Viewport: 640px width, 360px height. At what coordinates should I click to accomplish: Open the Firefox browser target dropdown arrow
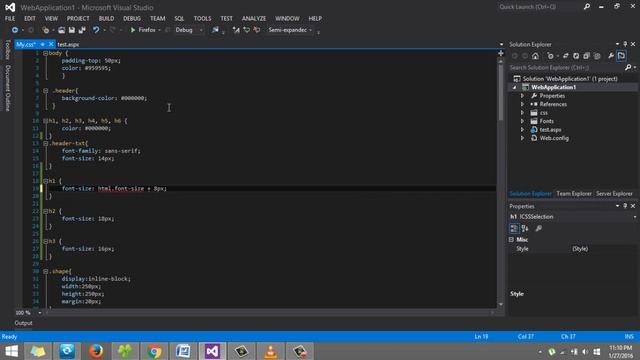(159, 30)
